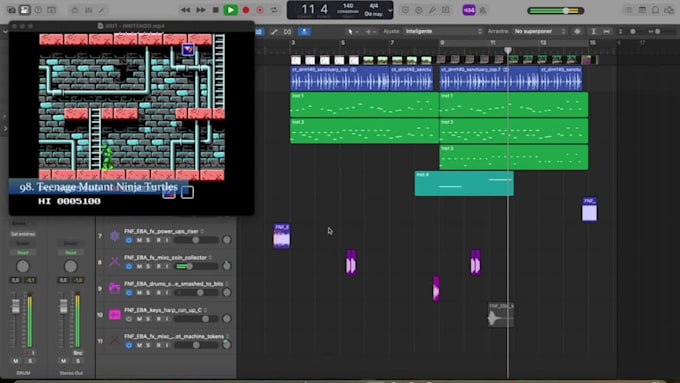Screen dimensions: 680x383
Task: Toggle the metronome icon
Action: point(483,10)
